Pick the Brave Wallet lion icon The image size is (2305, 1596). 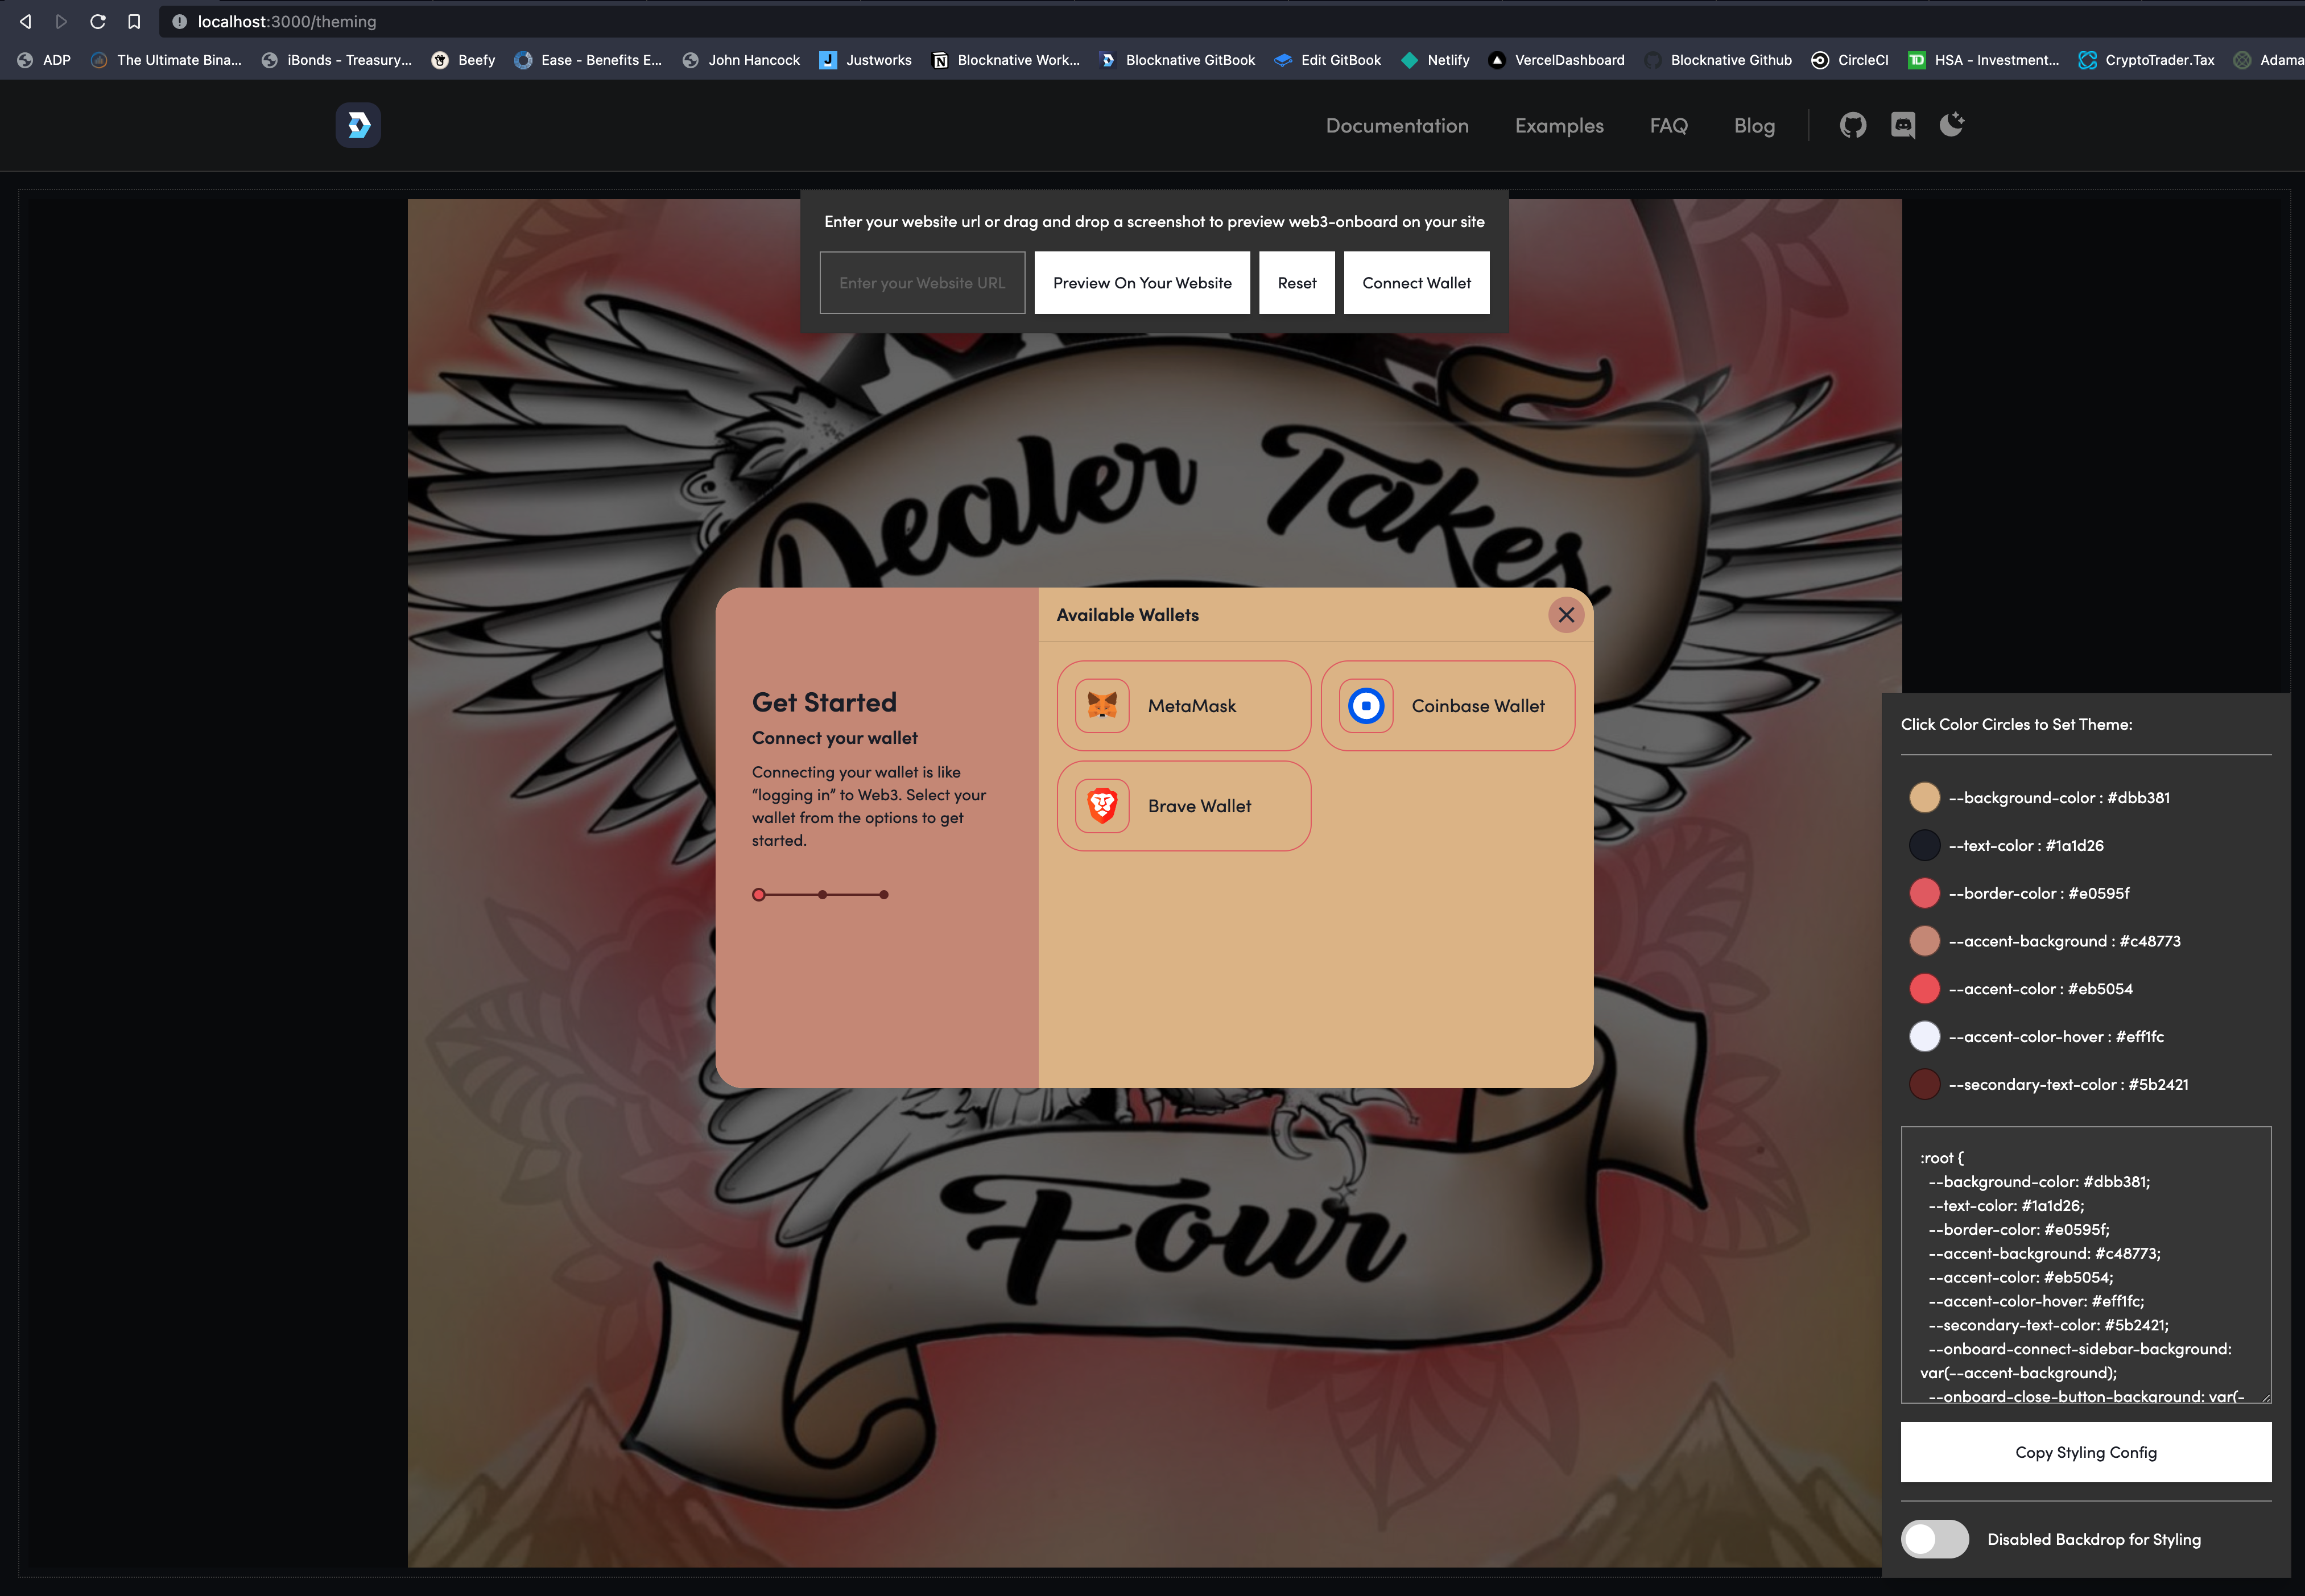(x=1102, y=806)
